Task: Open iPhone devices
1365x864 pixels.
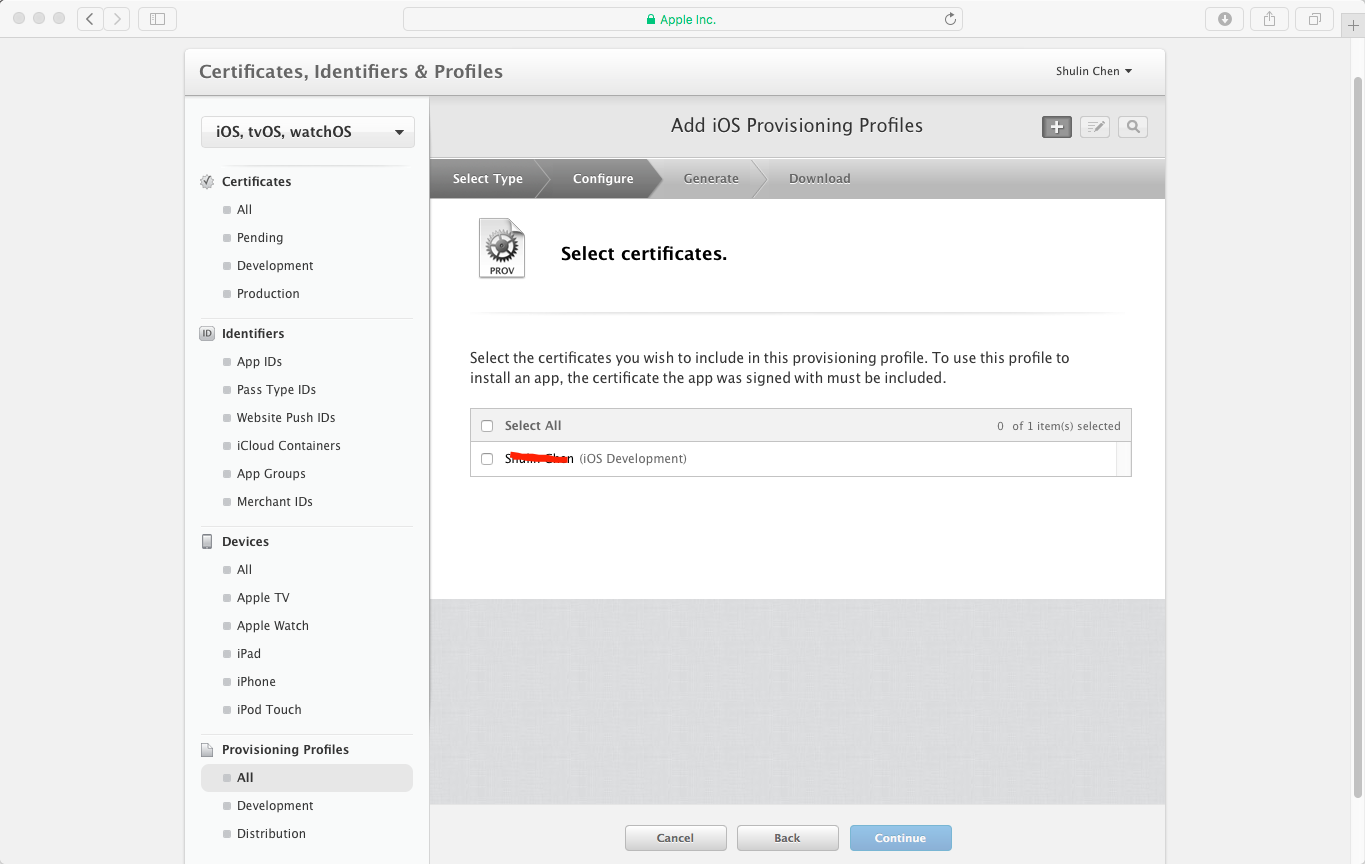Action: tap(256, 682)
